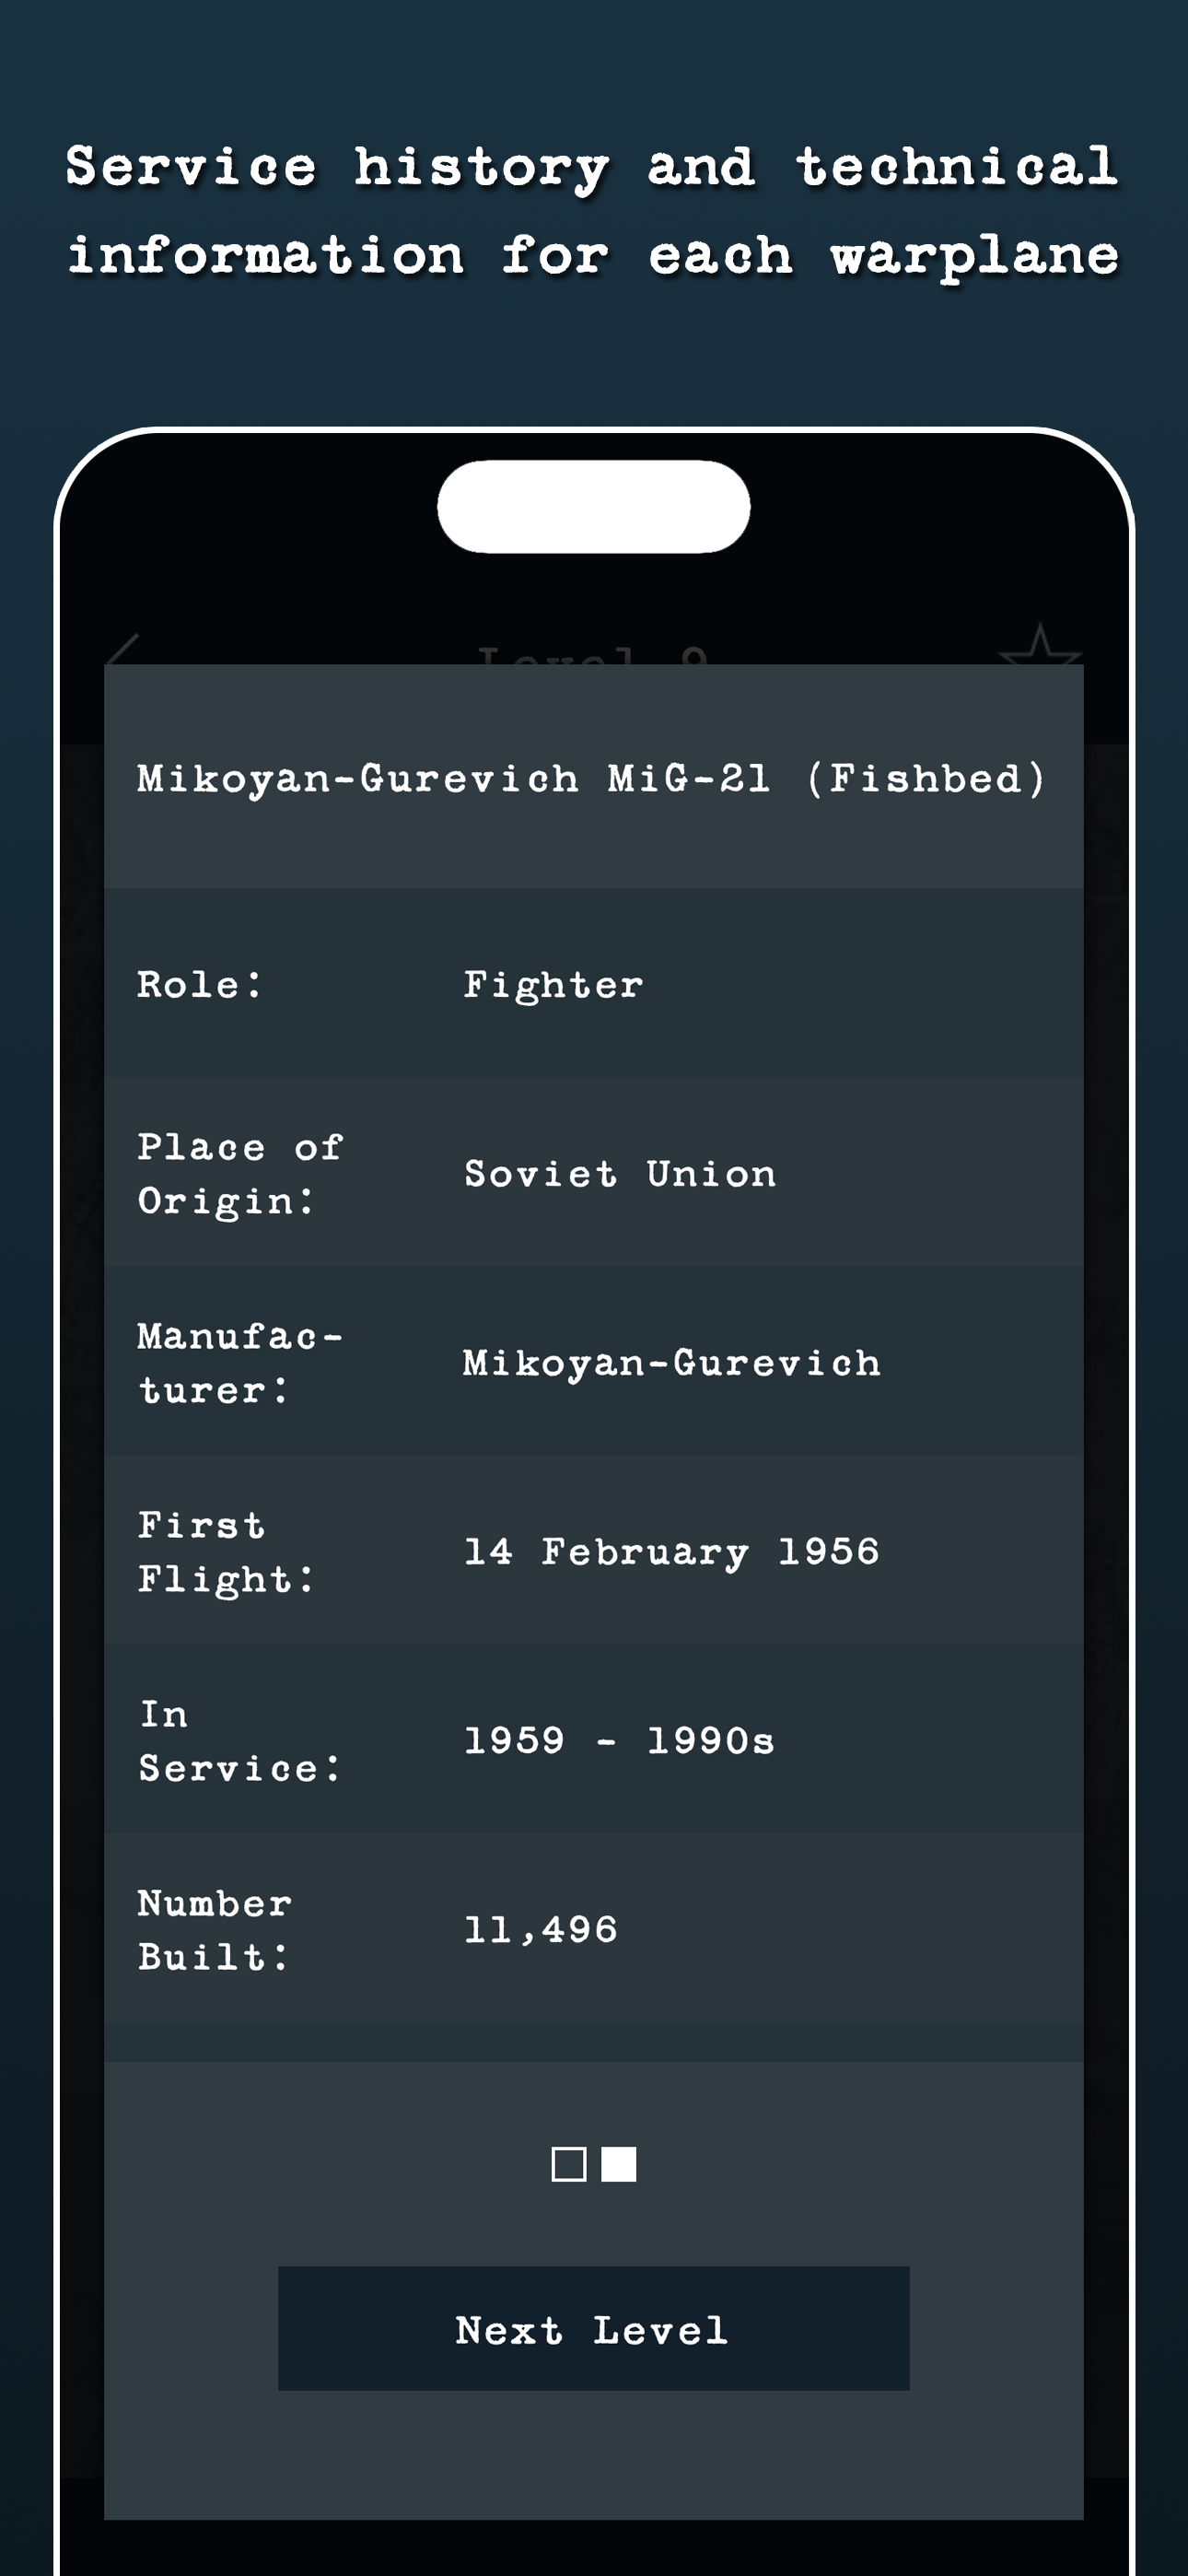Tap the 14 February 1956 first flight date

click(672, 1551)
